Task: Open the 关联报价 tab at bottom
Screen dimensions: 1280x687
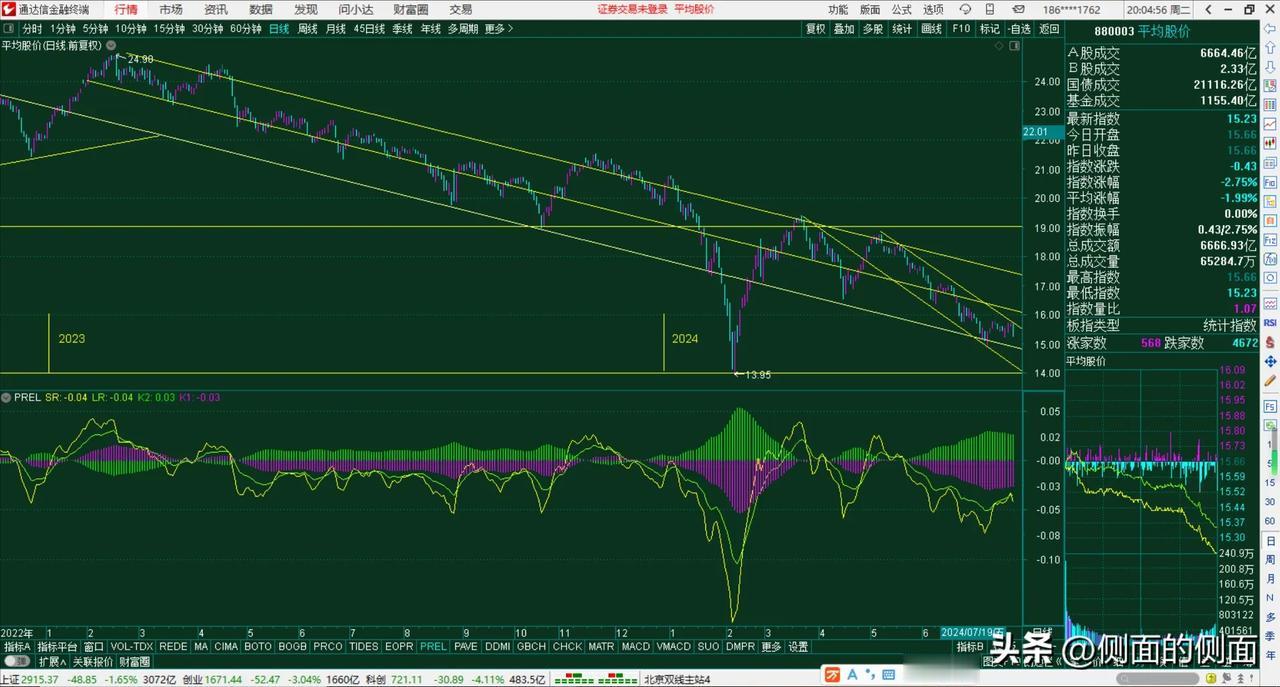Action: 93,662
